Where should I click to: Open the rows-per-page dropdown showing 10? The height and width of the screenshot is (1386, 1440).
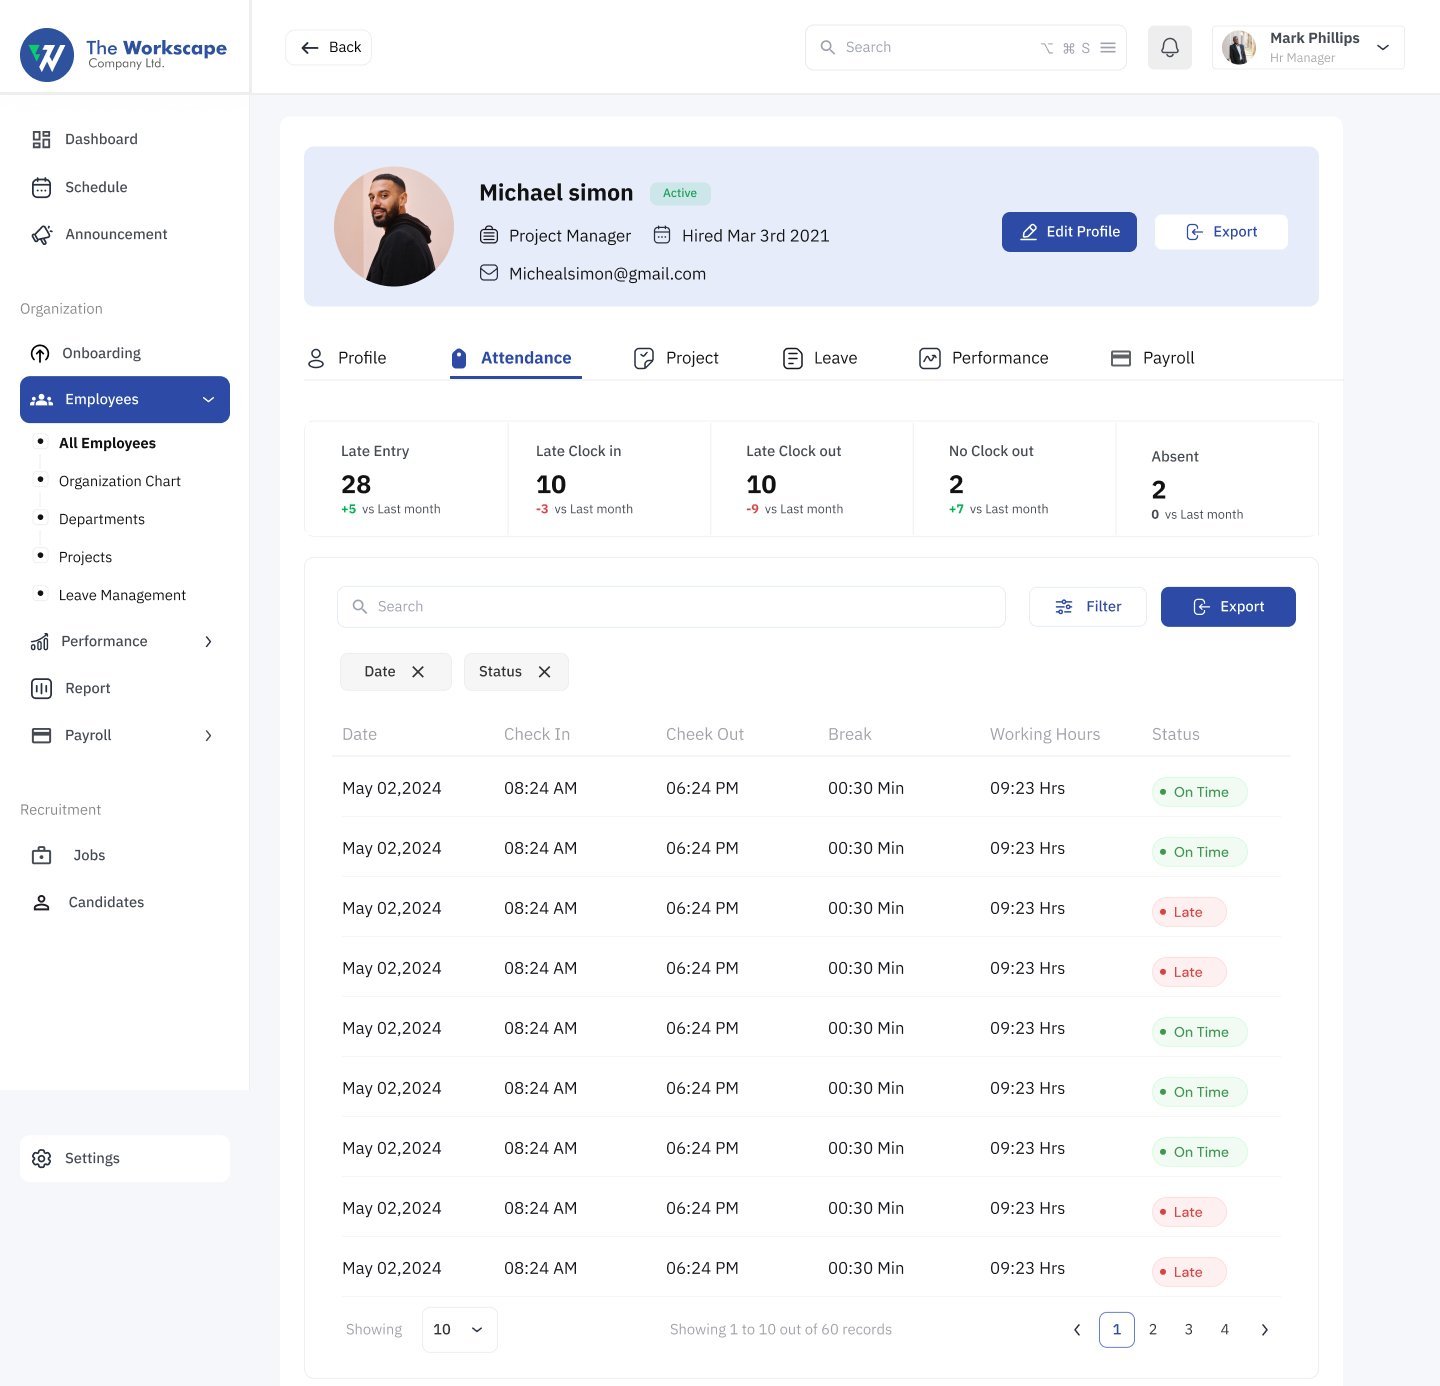pyautogui.click(x=459, y=1329)
